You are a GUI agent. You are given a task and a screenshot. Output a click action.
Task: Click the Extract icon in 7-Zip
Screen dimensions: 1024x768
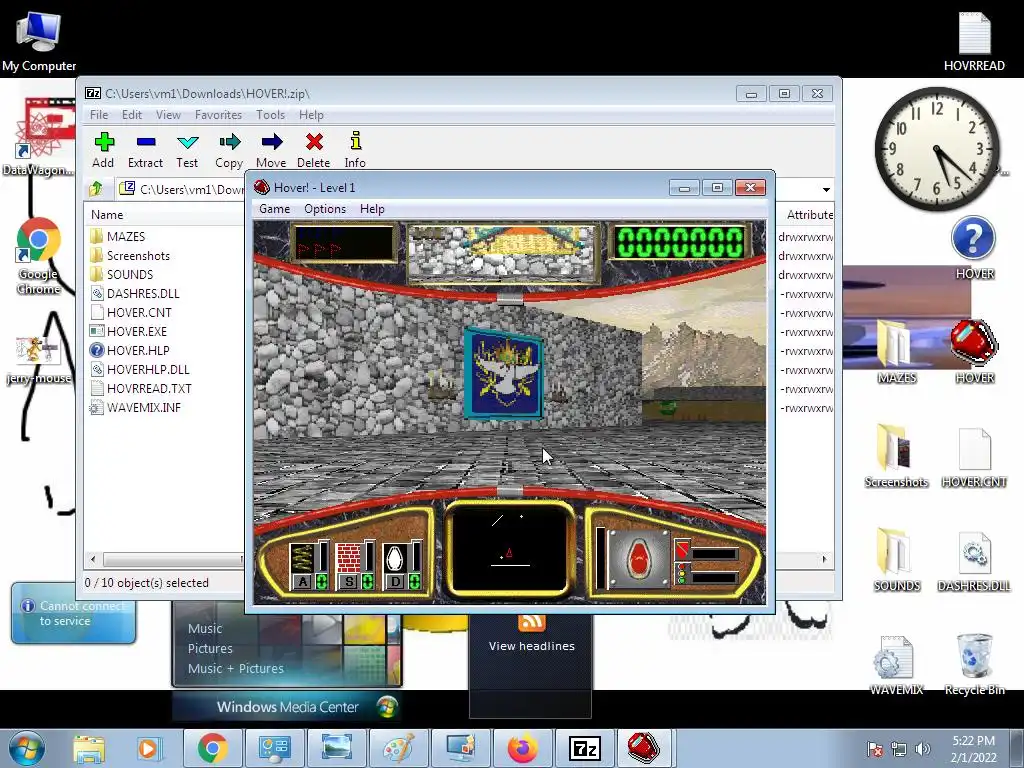[145, 150]
